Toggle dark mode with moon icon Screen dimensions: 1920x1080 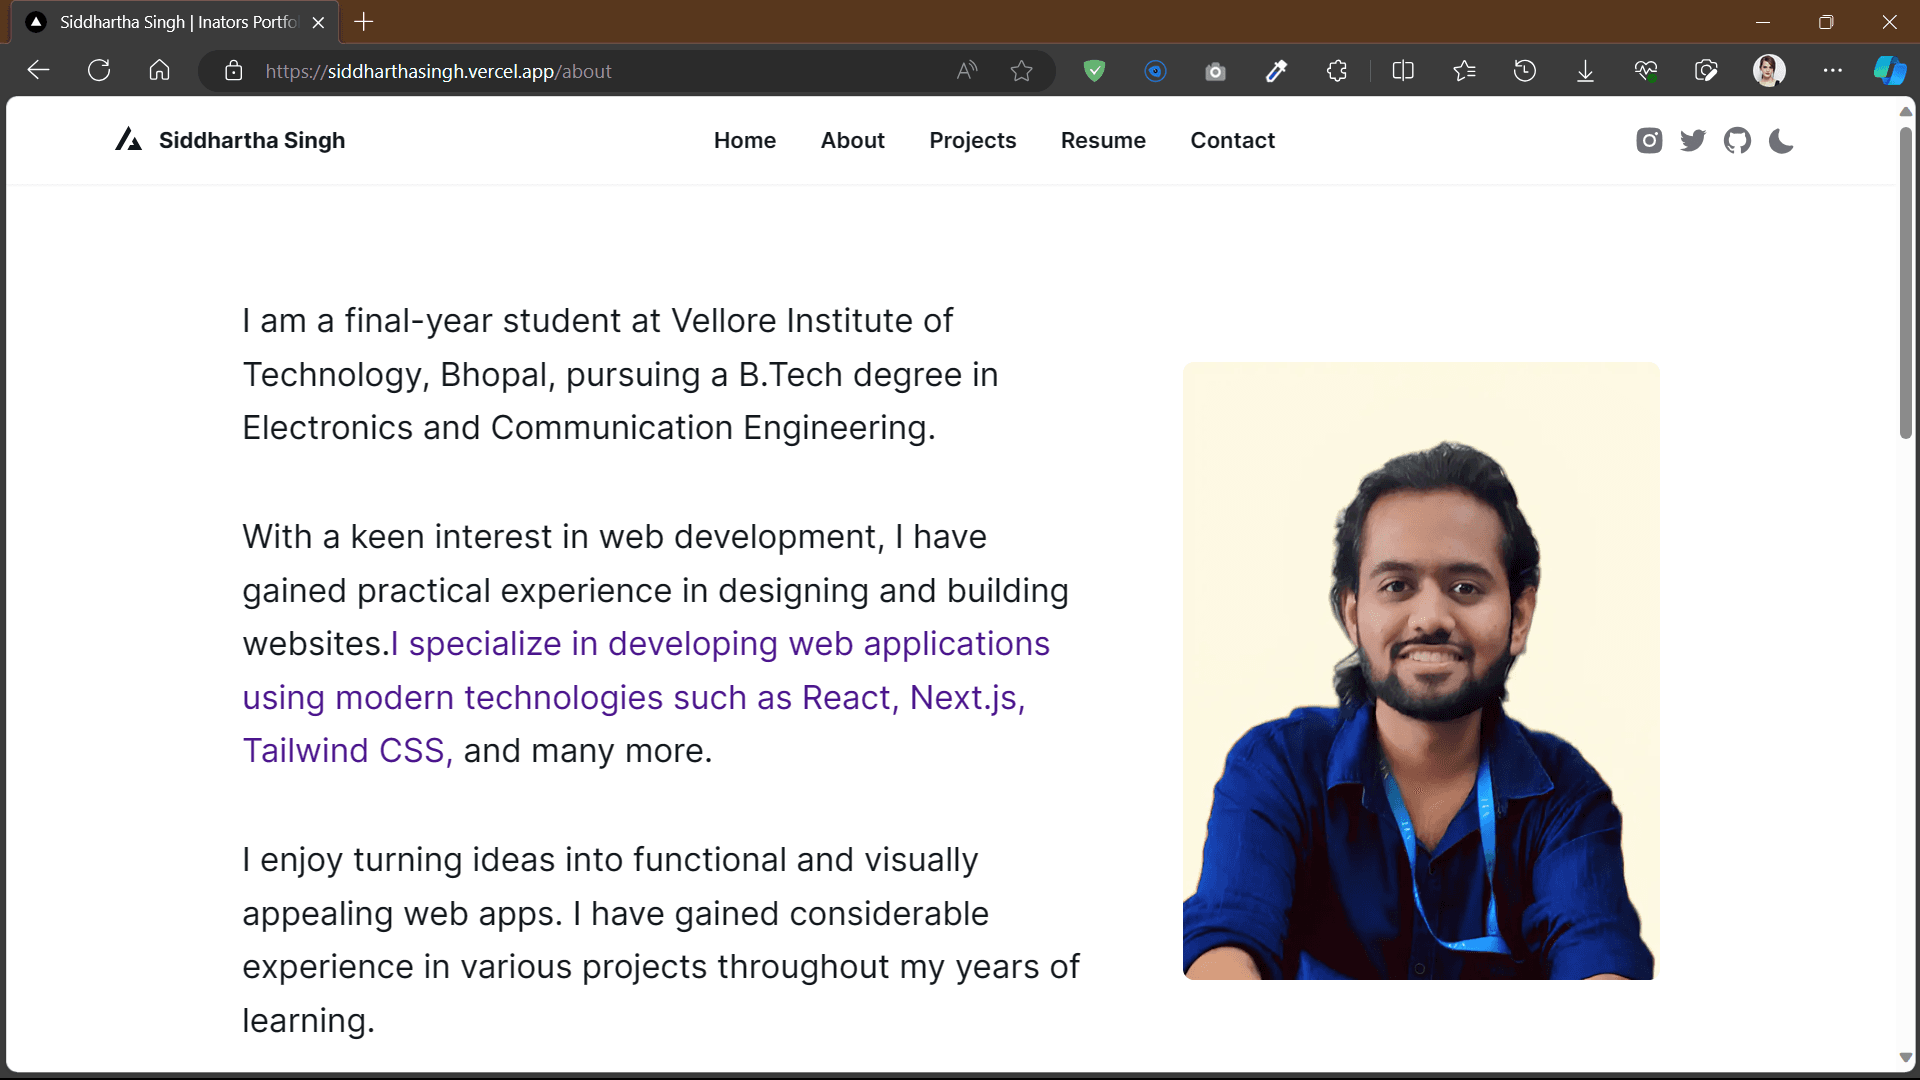(1781, 141)
